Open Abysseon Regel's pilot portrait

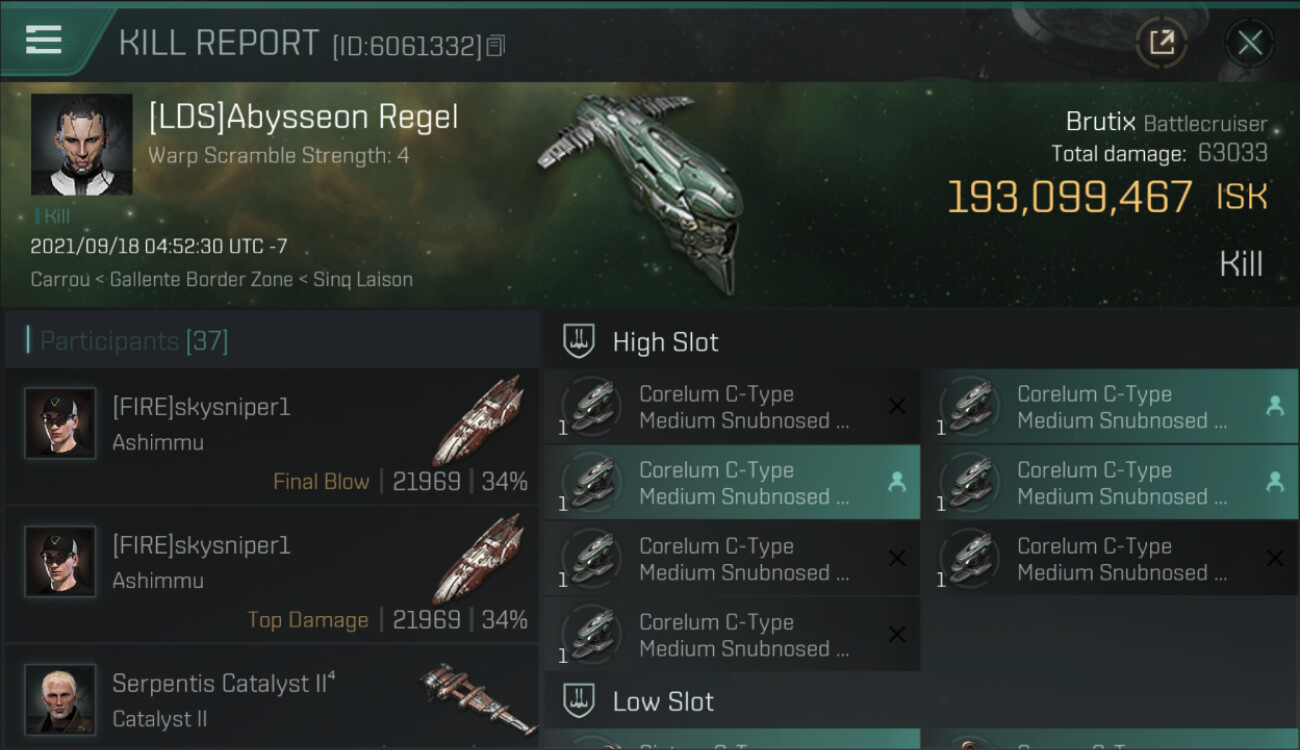[x=82, y=144]
